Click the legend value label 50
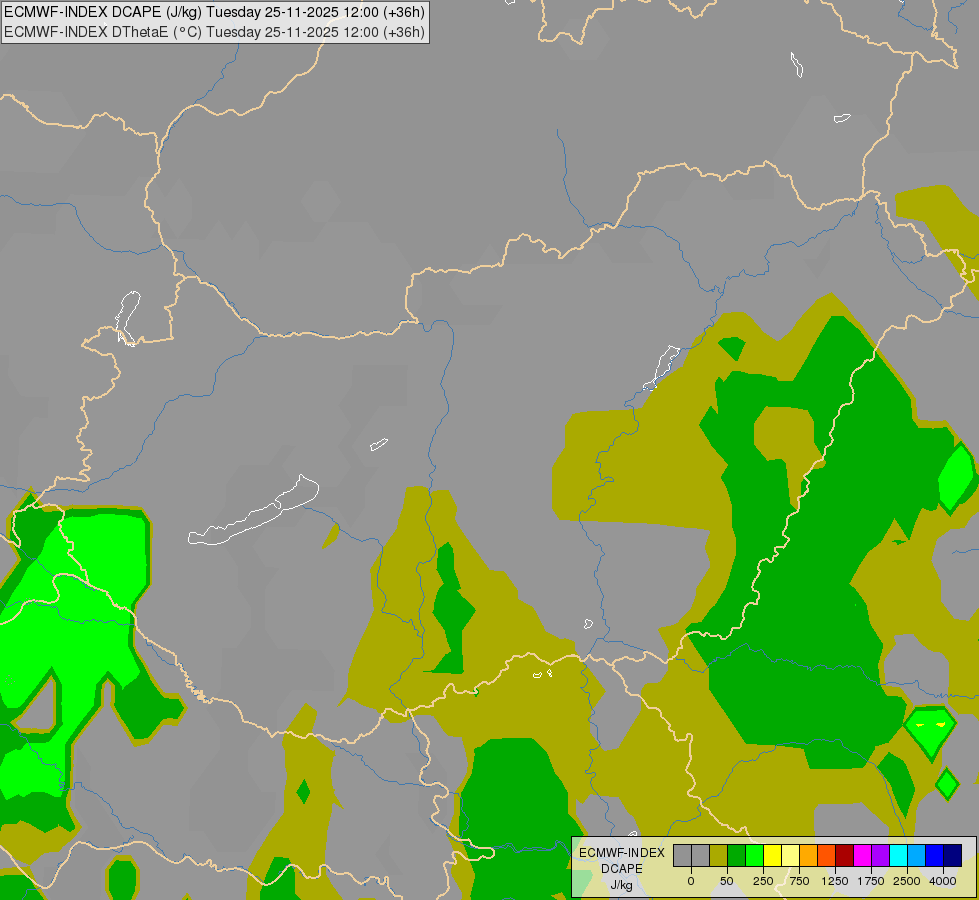The width and height of the screenshot is (979, 900). click(x=727, y=881)
